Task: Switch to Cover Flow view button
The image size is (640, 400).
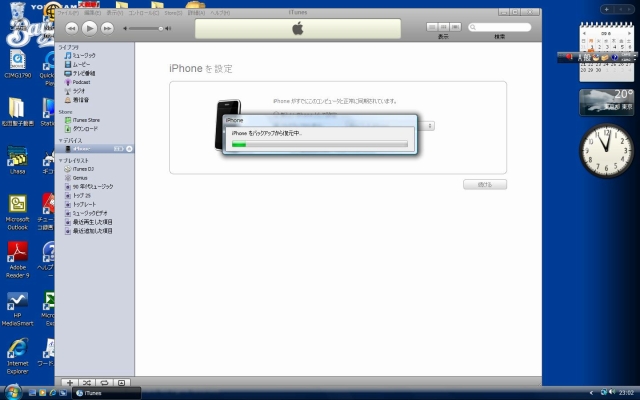Action: (x=456, y=27)
